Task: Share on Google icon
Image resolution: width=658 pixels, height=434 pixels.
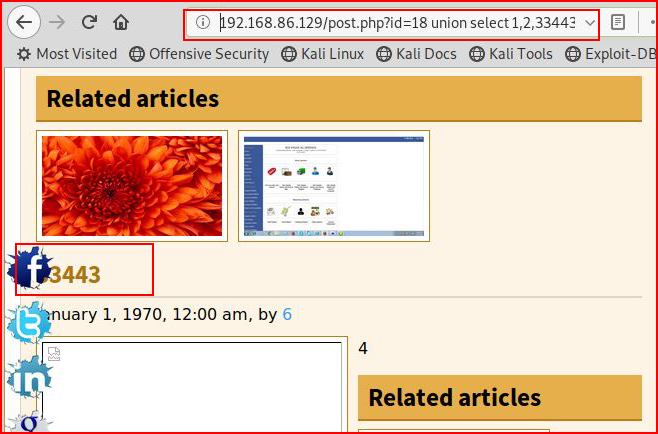Action: [29, 422]
